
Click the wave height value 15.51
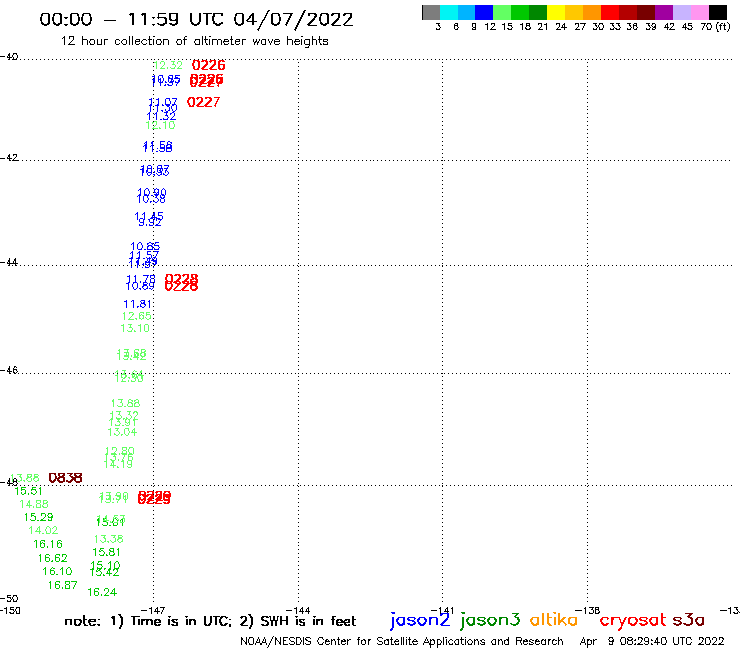point(28,491)
